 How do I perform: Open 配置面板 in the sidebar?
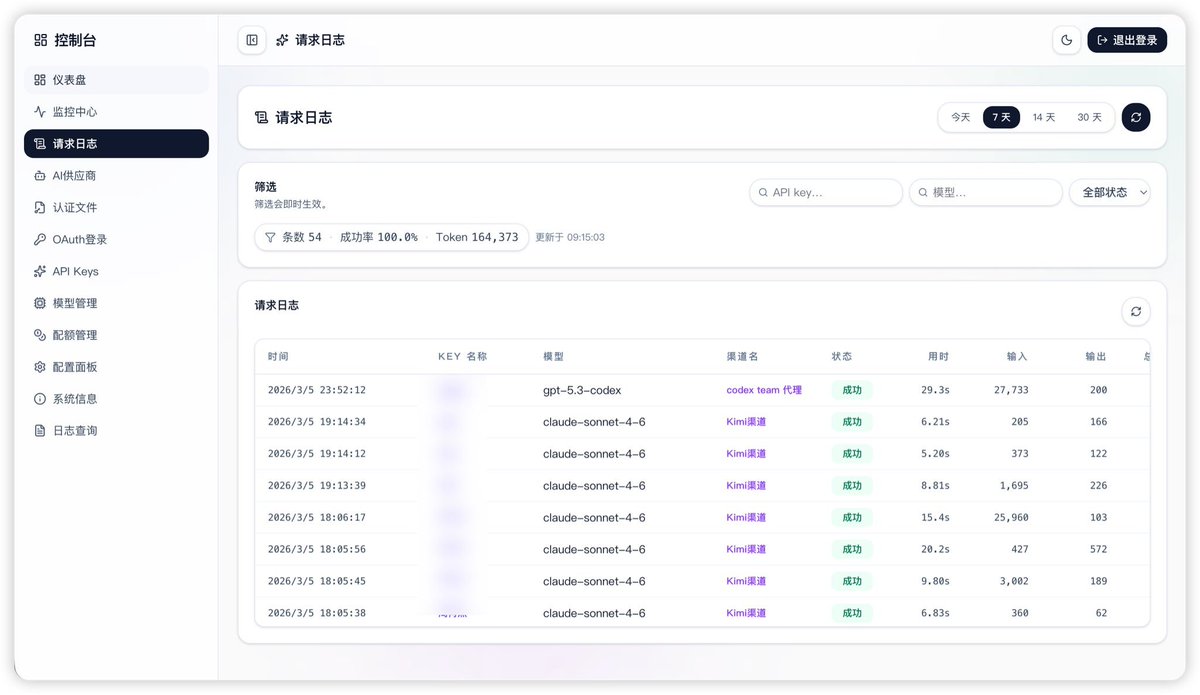coord(116,367)
